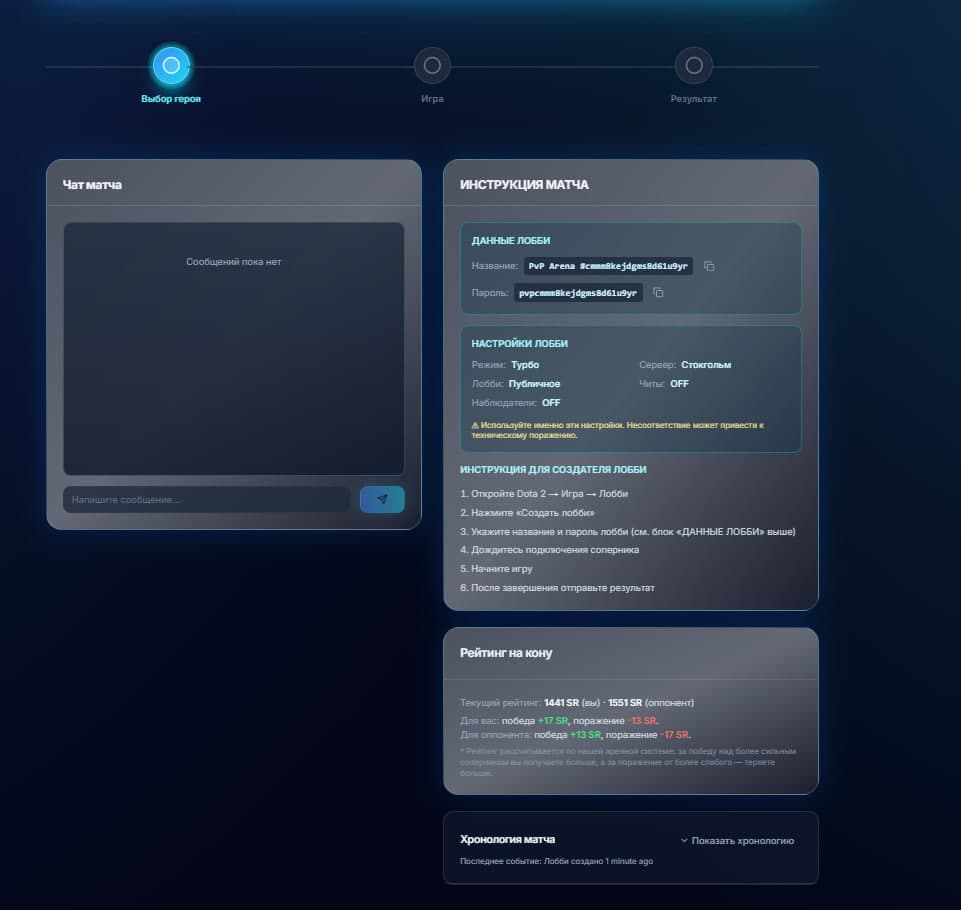This screenshot has width=961, height=910.
Task: Click the 'Выбор героя' step label
Action: 171,99
